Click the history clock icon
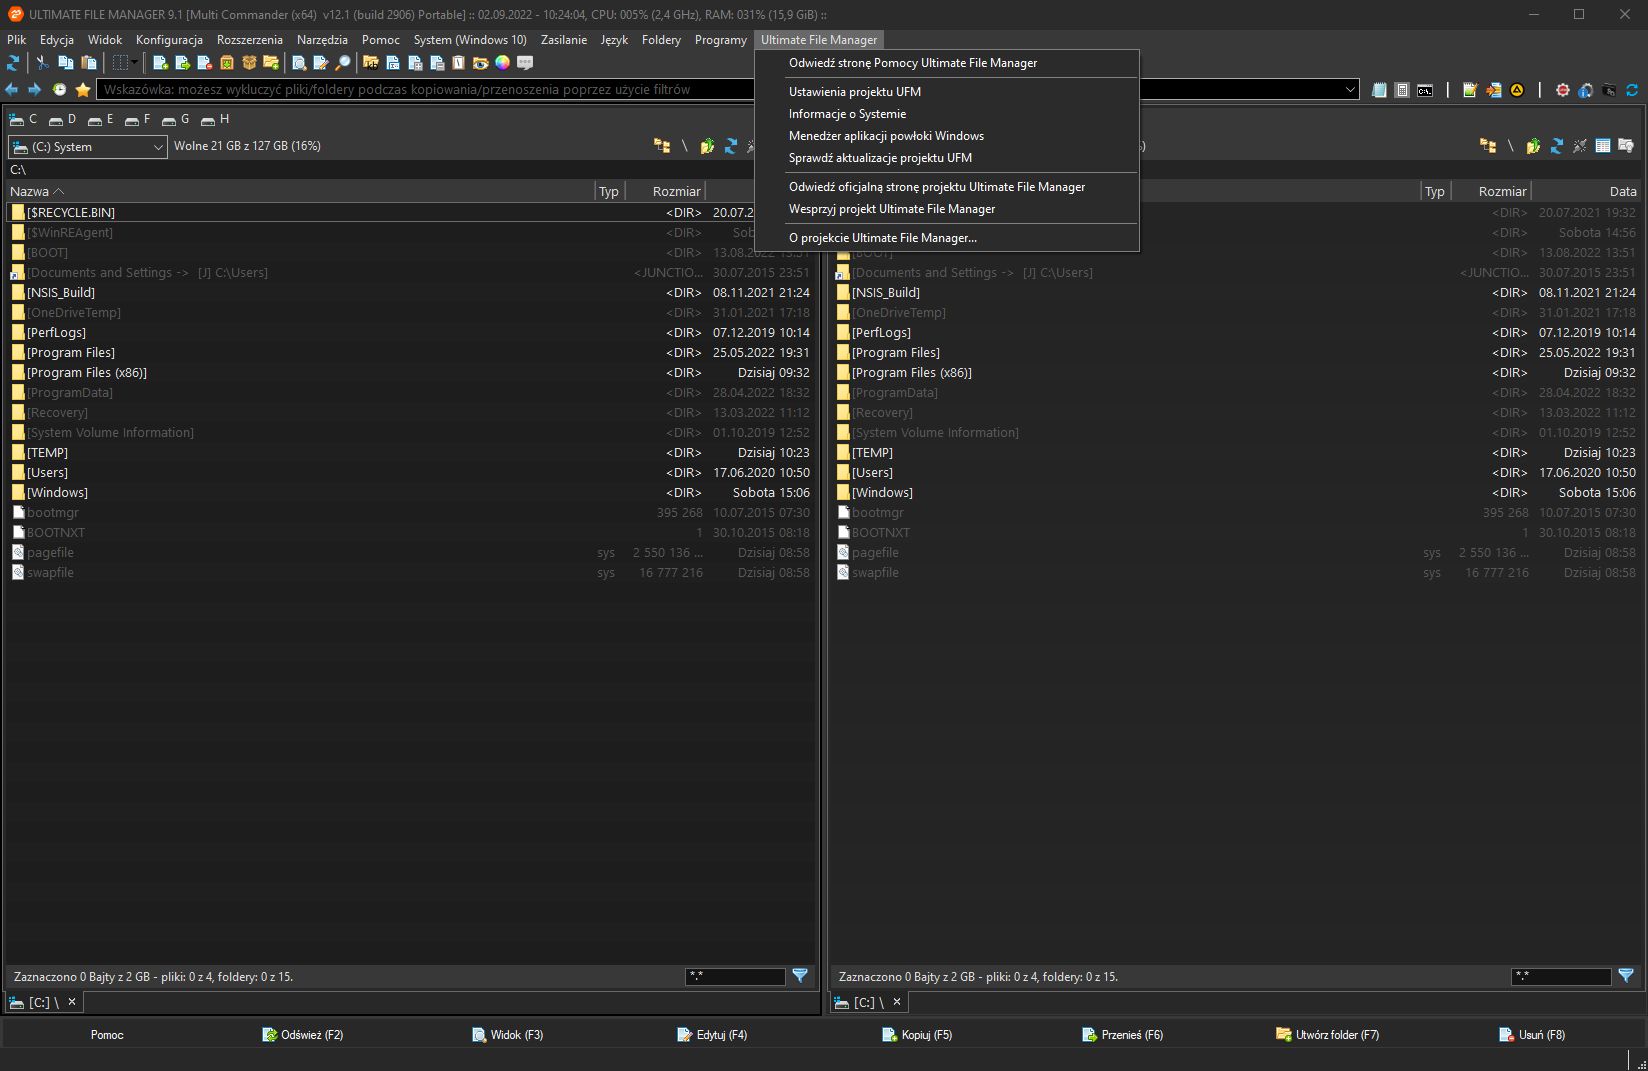The height and width of the screenshot is (1071, 1648). point(60,89)
